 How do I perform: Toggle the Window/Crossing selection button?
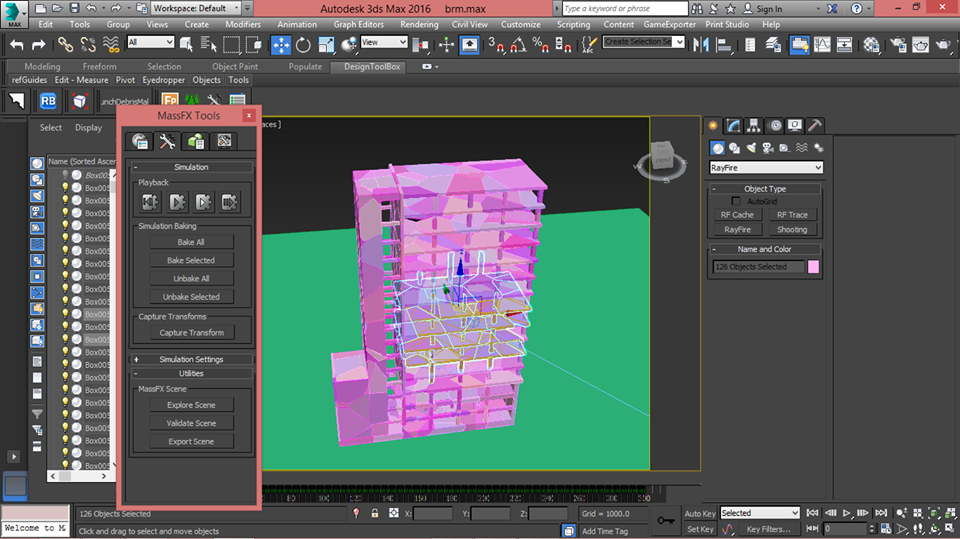[x=254, y=45]
